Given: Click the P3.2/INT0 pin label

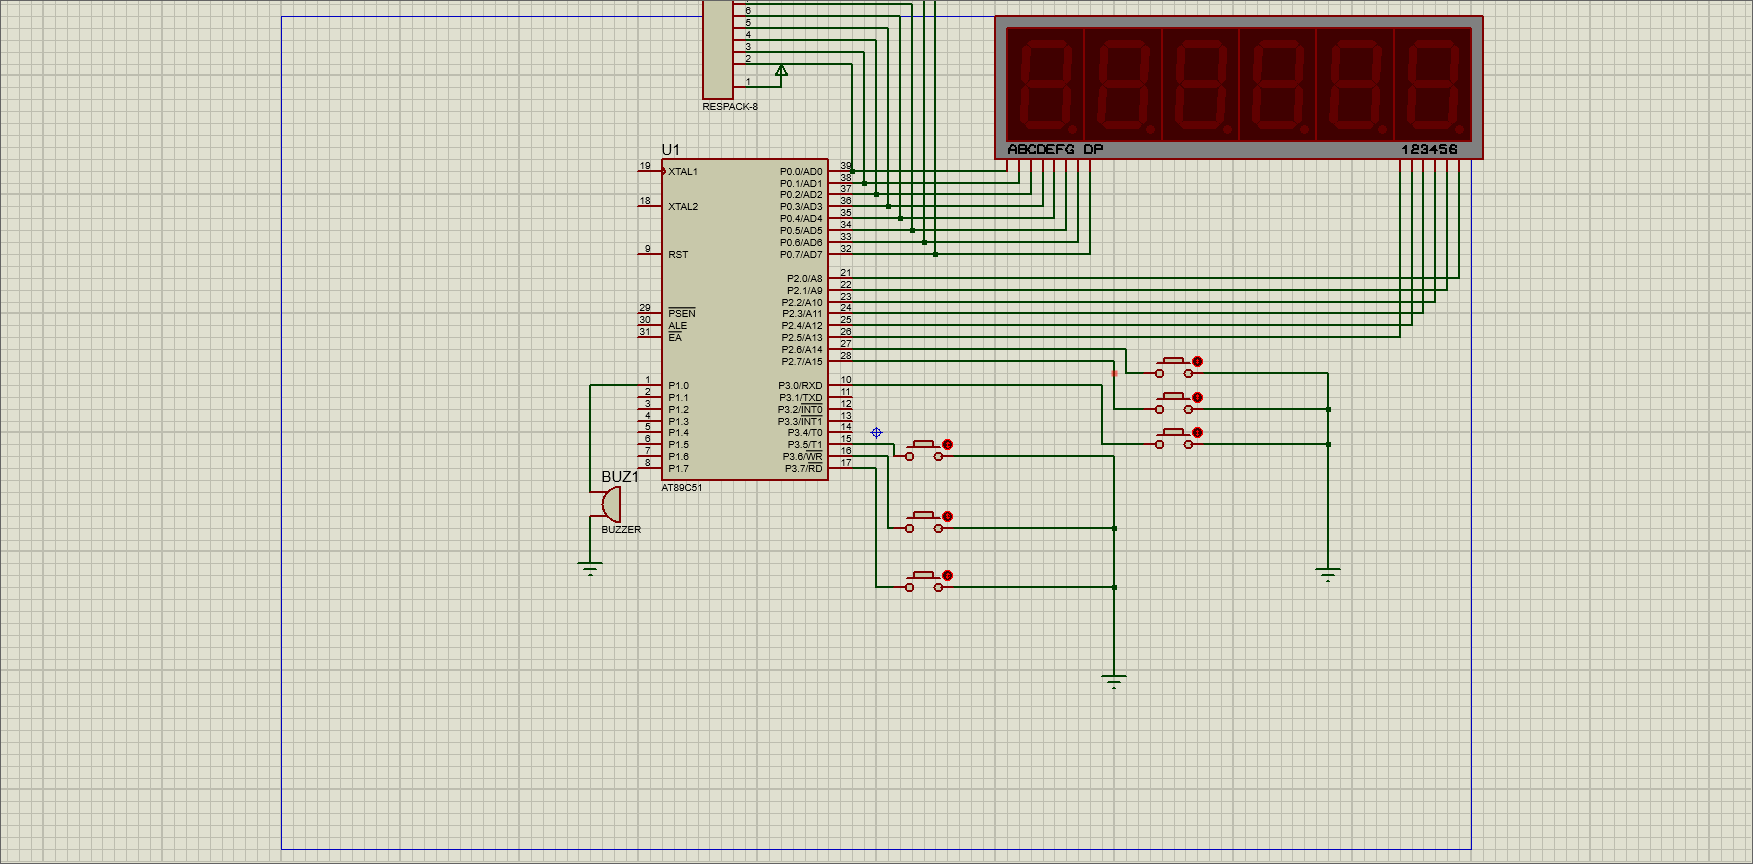Looking at the screenshot, I should click(x=800, y=410).
